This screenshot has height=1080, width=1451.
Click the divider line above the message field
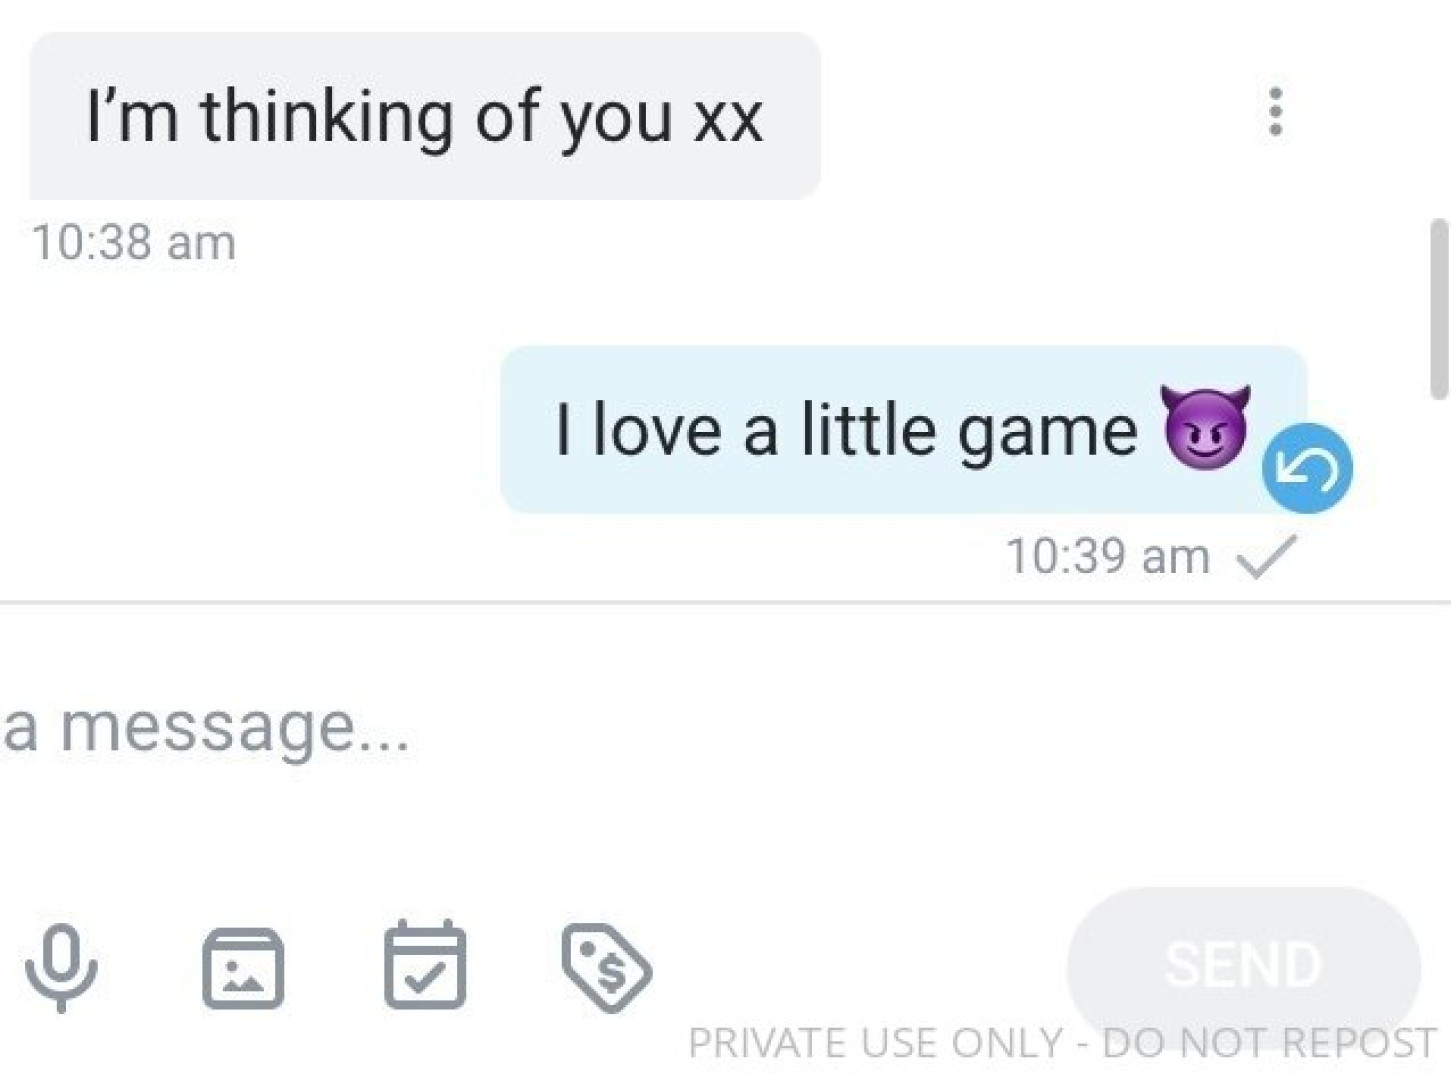(725, 603)
